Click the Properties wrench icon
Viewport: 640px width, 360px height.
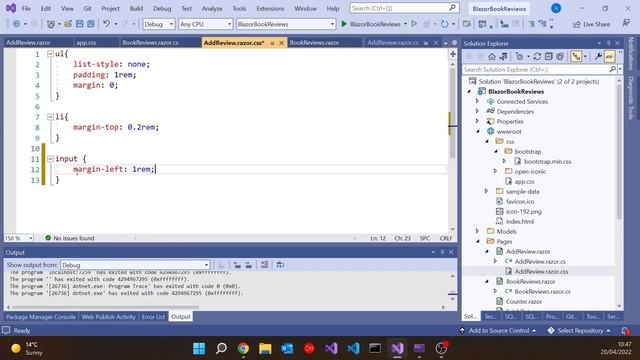(598, 56)
